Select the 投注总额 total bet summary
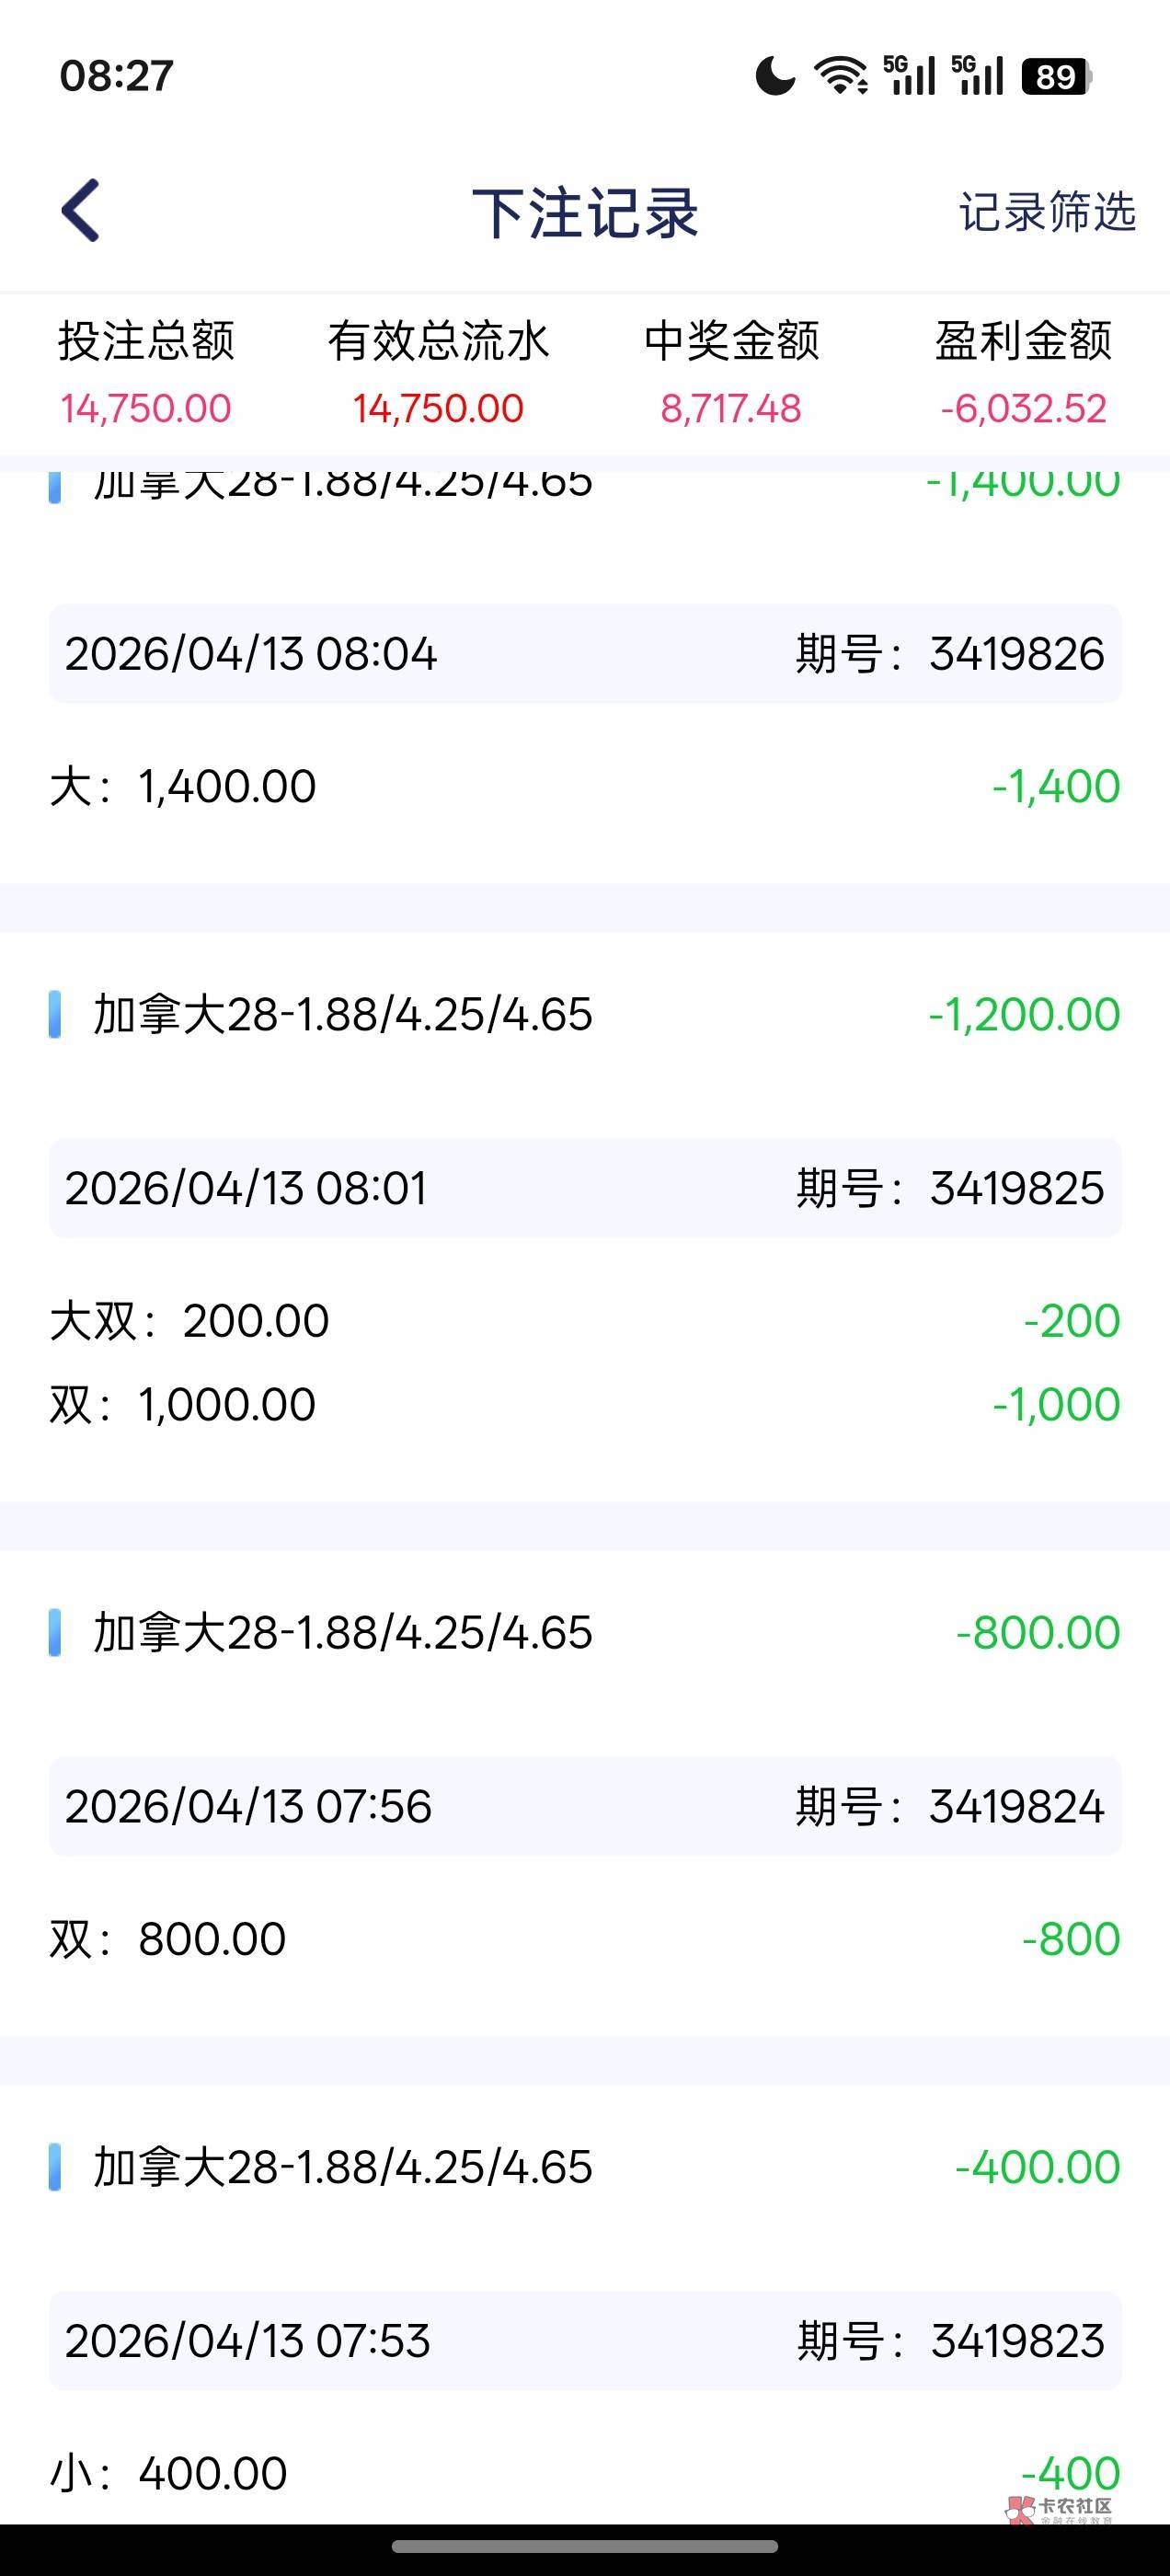The width and height of the screenshot is (1170, 2576). [146, 372]
